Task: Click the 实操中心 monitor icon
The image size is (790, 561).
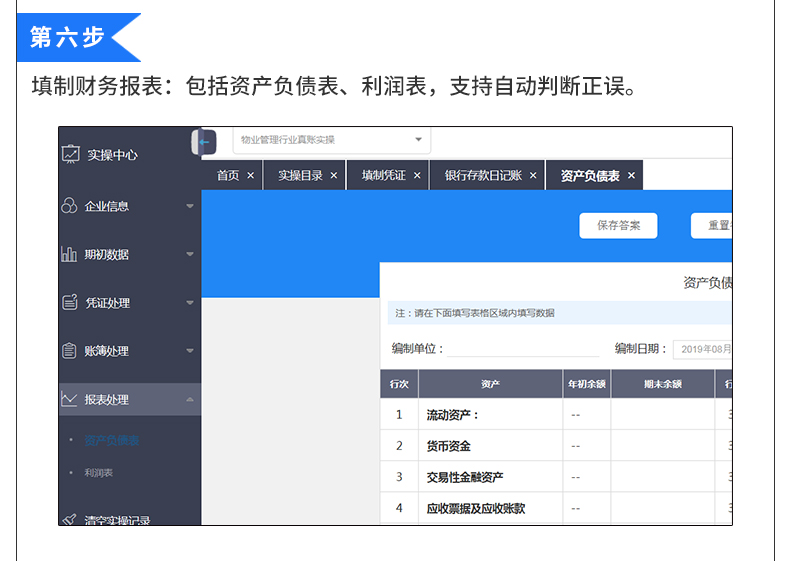Action: click(71, 154)
